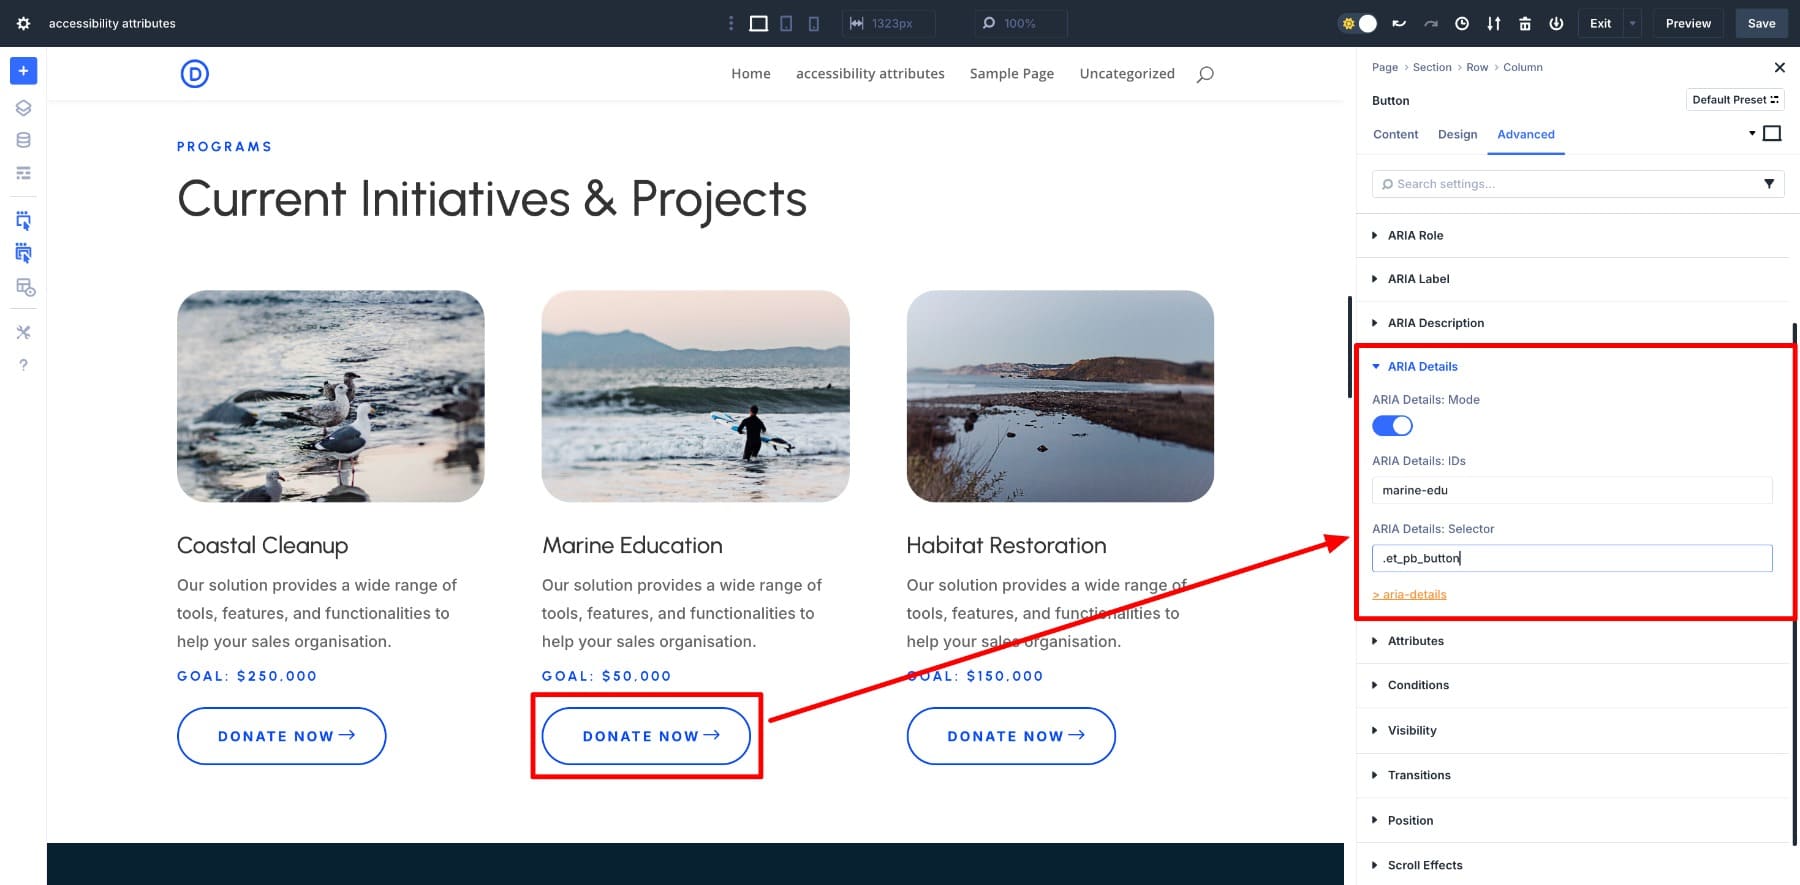Open the builder settings gear
The height and width of the screenshot is (885, 1800).
[x=23, y=23]
